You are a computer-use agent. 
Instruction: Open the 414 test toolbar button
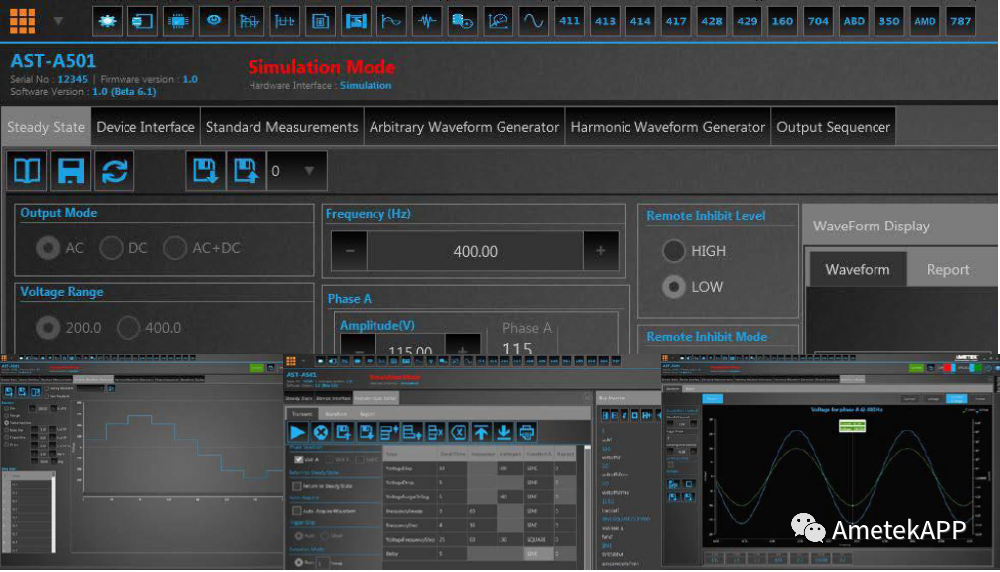[x=640, y=21]
